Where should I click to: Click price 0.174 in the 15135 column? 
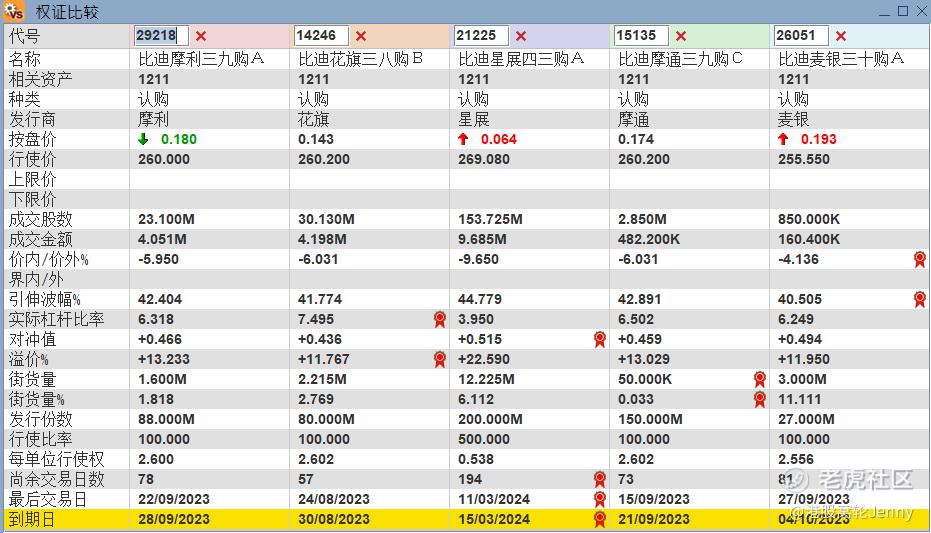coord(636,139)
